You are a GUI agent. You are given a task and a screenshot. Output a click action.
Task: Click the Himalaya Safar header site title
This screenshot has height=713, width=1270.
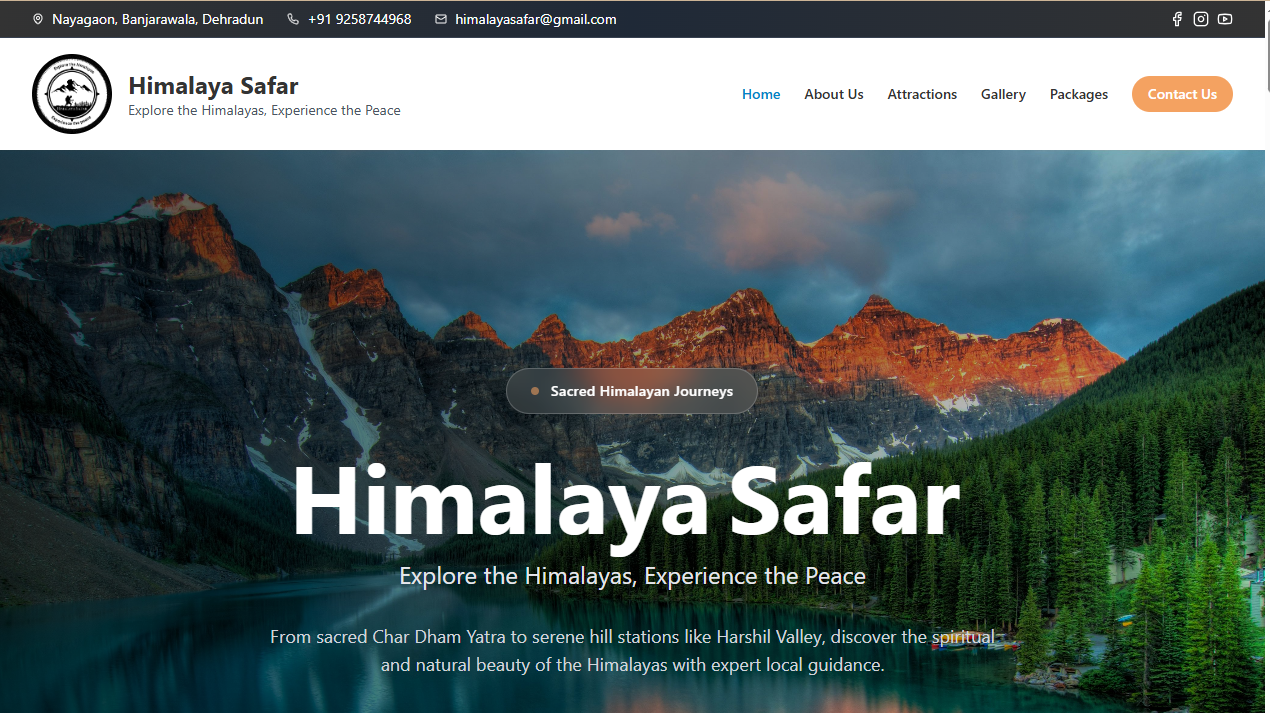click(x=213, y=85)
